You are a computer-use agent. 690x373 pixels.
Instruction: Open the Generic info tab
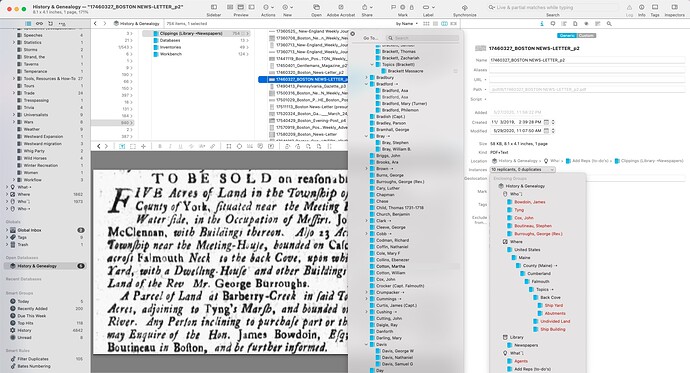(x=567, y=35)
